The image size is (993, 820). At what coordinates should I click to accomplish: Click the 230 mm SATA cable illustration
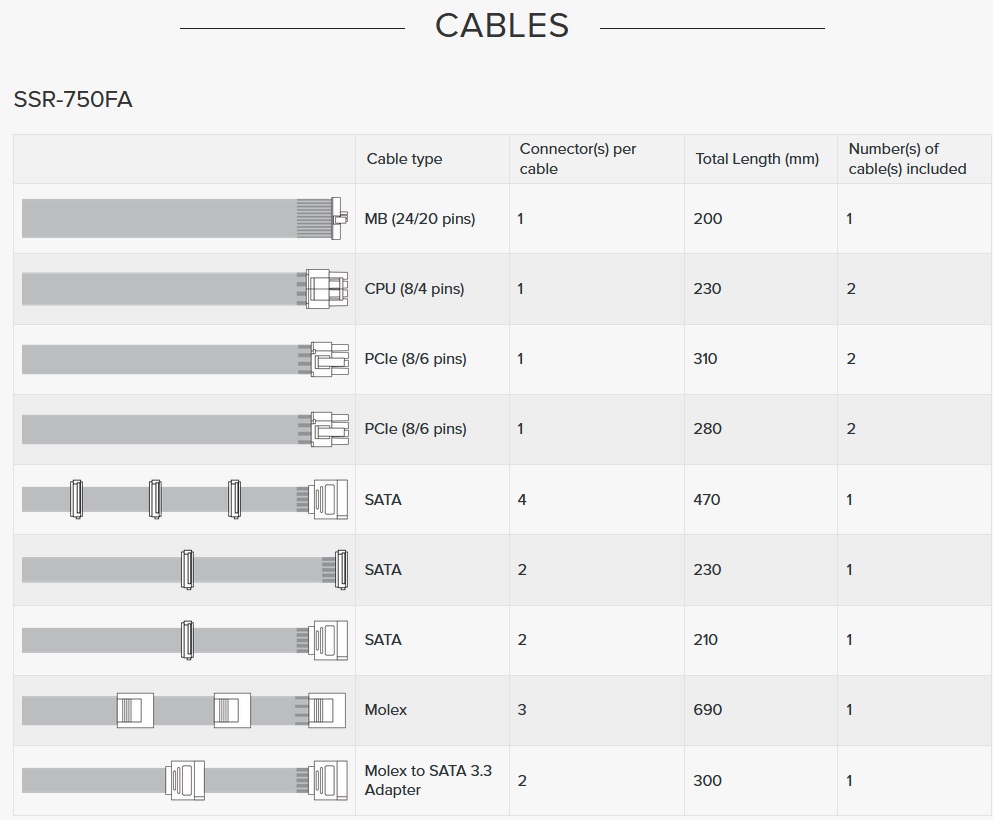click(x=185, y=569)
